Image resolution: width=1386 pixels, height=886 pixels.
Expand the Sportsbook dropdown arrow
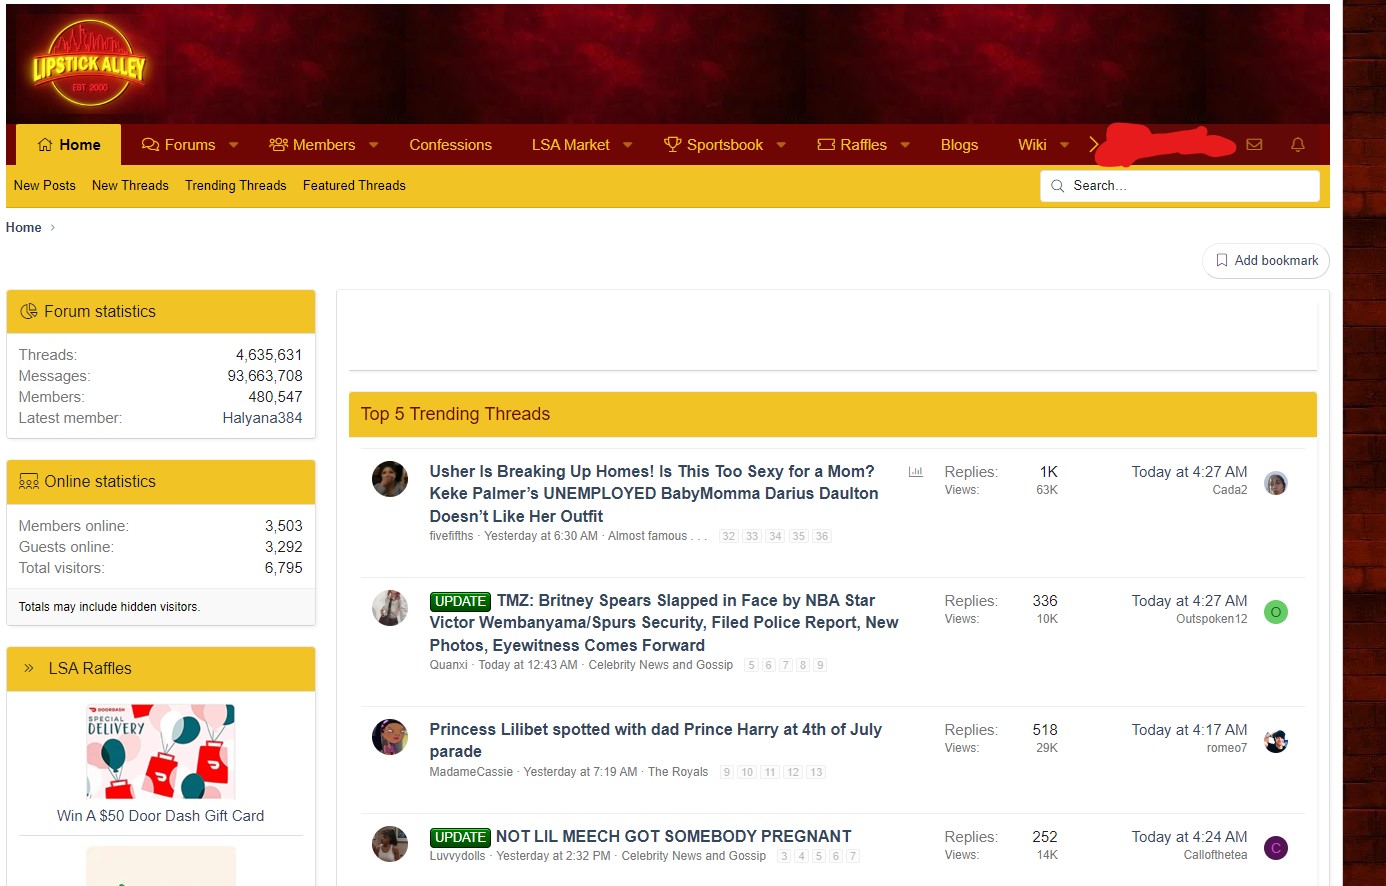781,145
